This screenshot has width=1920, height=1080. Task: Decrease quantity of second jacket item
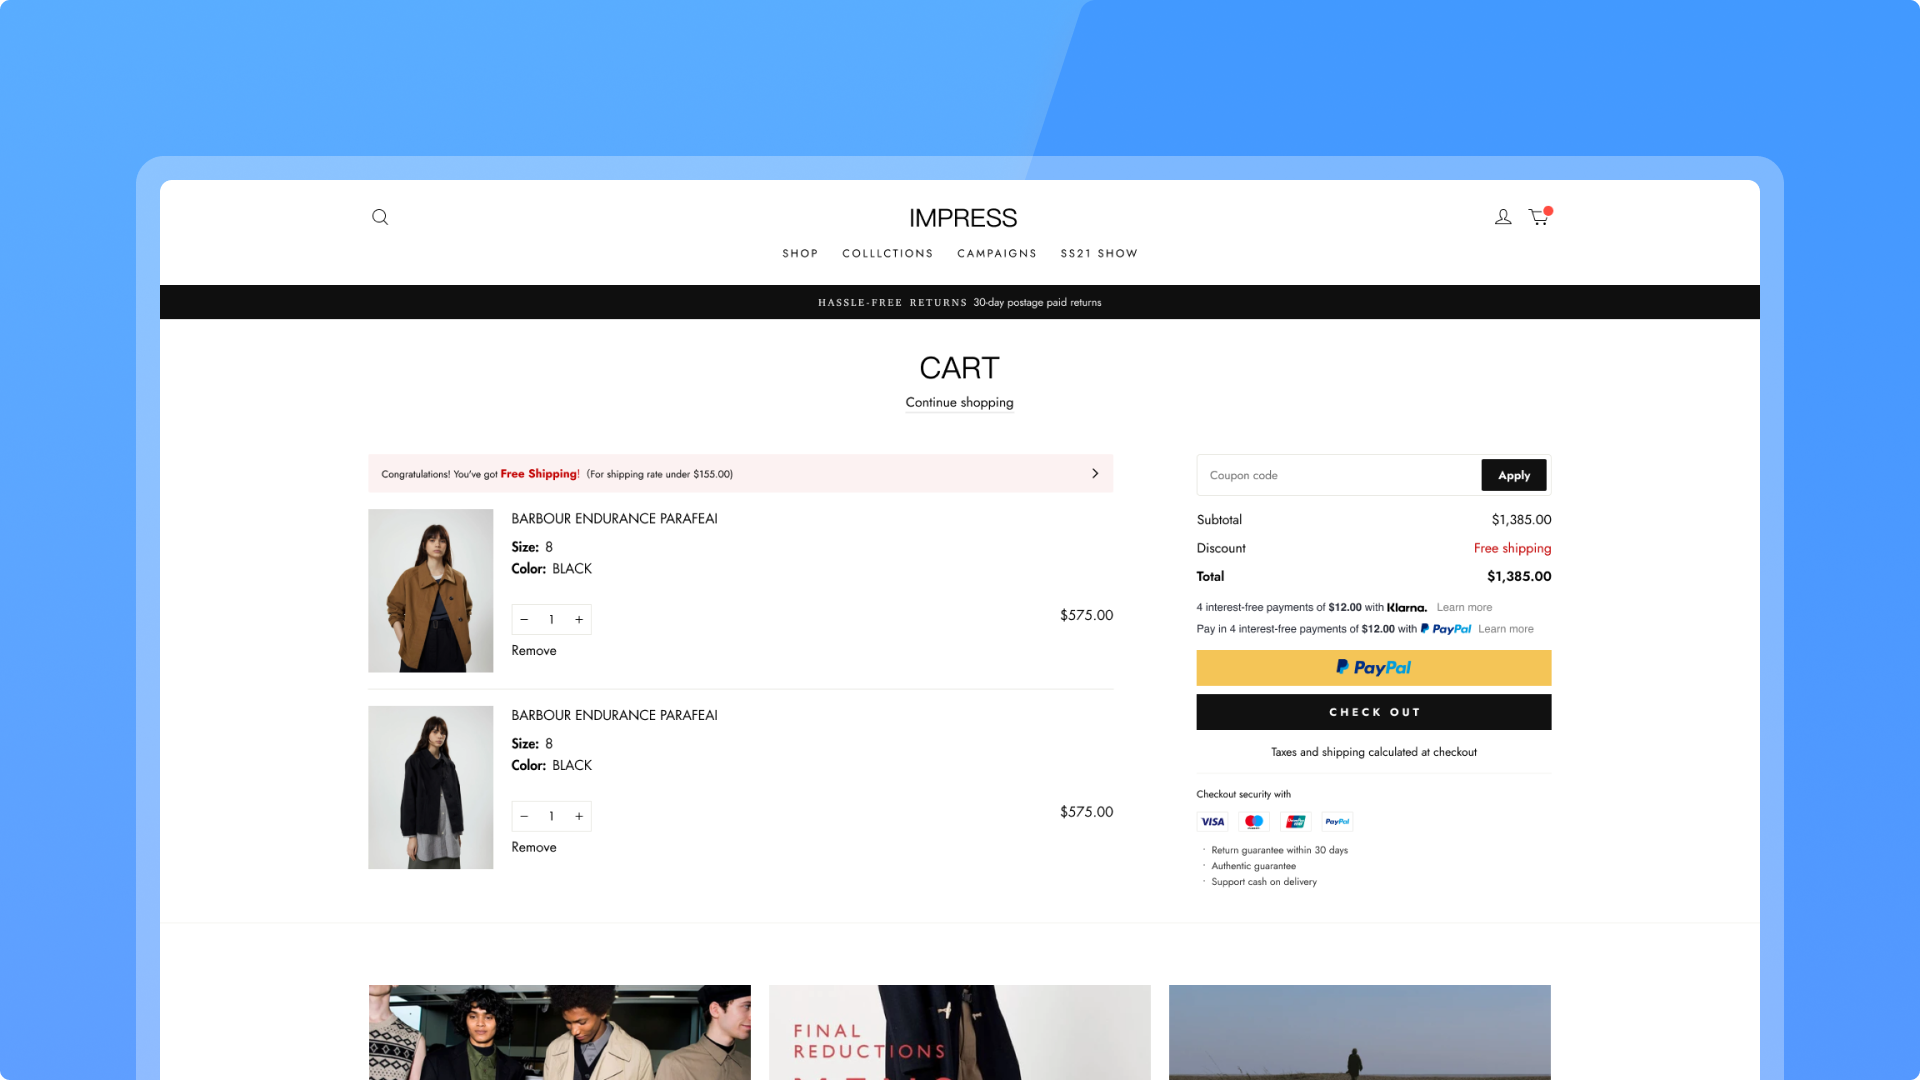524,817
